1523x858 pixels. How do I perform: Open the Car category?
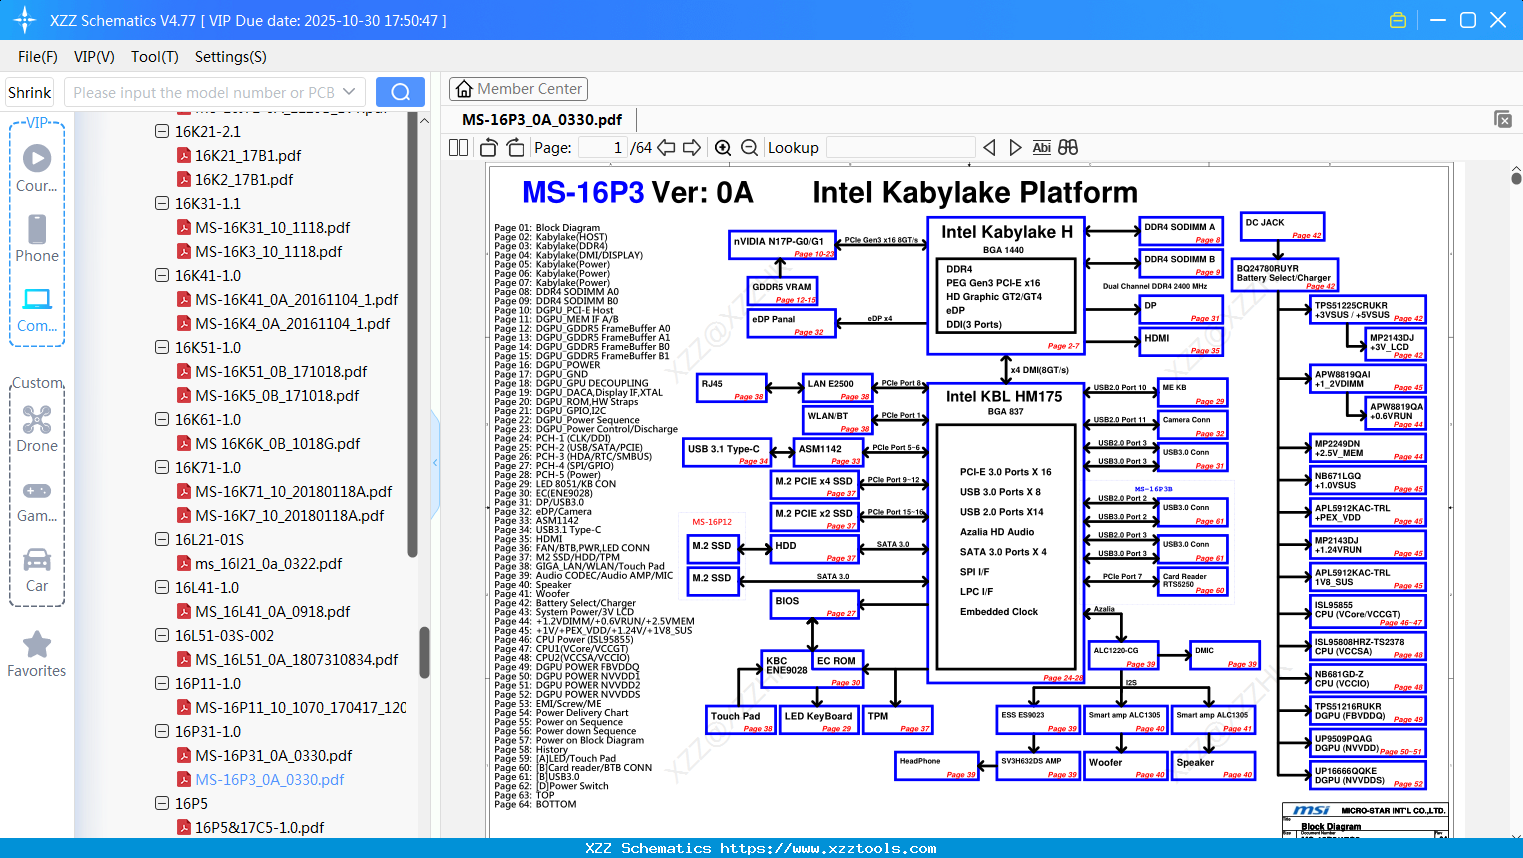pos(37,570)
